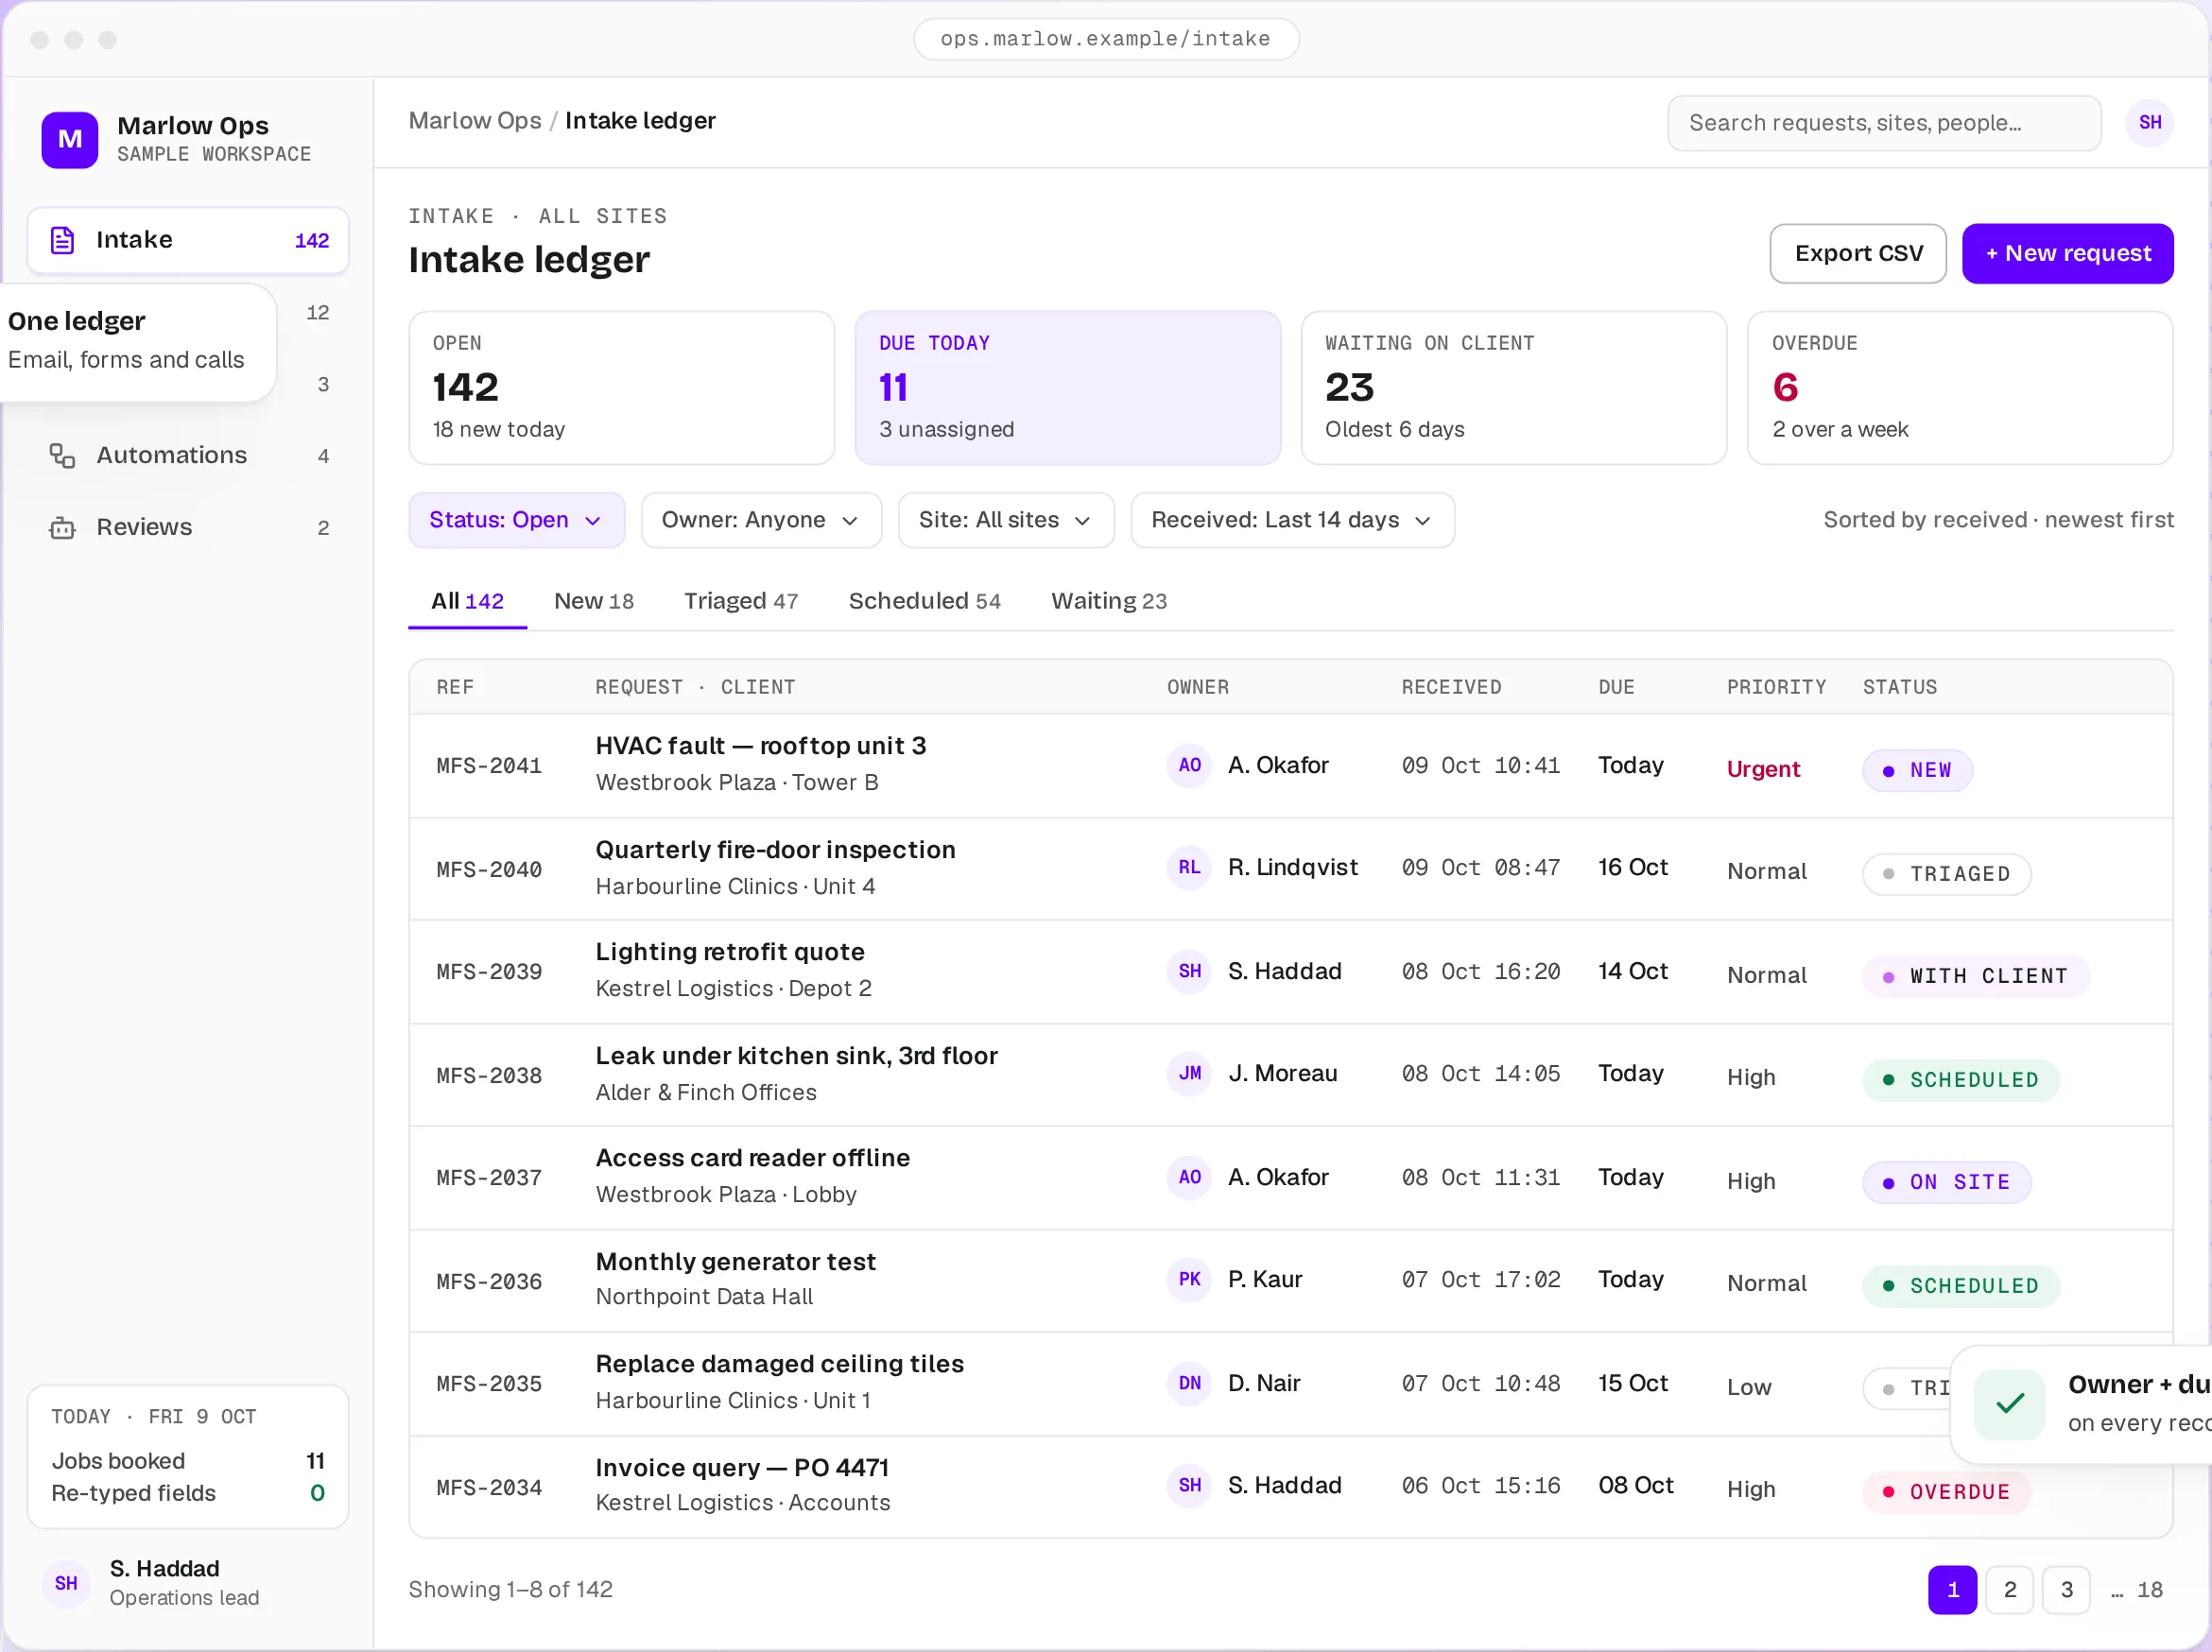Click the WITH CLIENT status badge

1975,976
